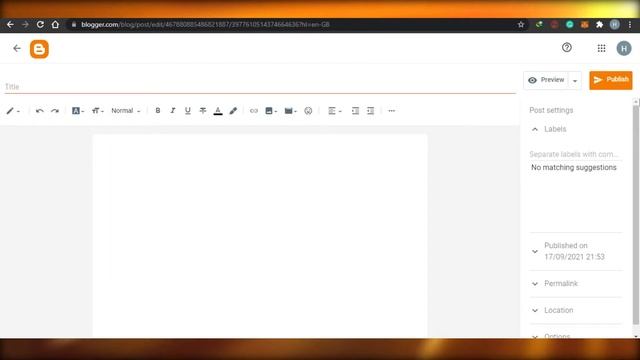Image resolution: width=640 pixels, height=360 pixels.
Task: Open the Google apps grid
Action: click(601, 49)
